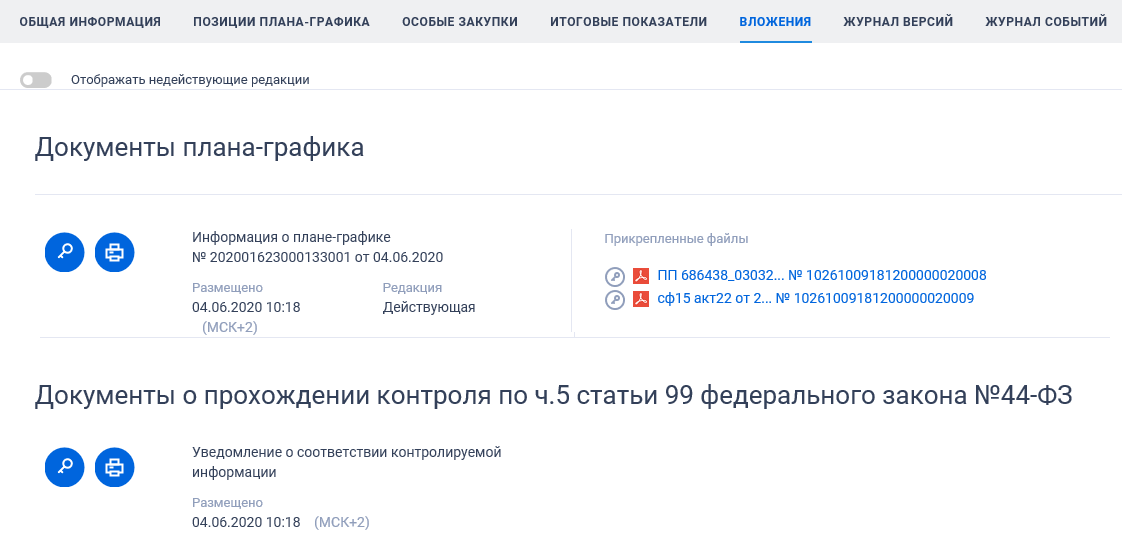Toggle display of inactive revisions
This screenshot has width=1122, height=551.
[36, 80]
